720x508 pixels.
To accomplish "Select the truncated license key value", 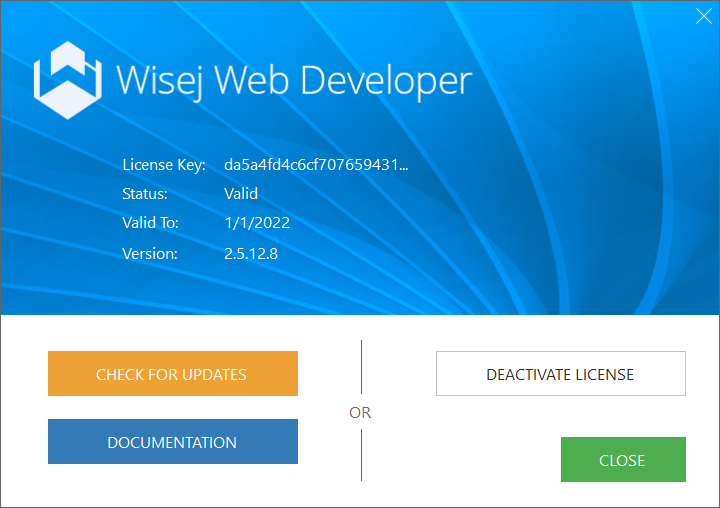I will pyautogui.click(x=316, y=164).
